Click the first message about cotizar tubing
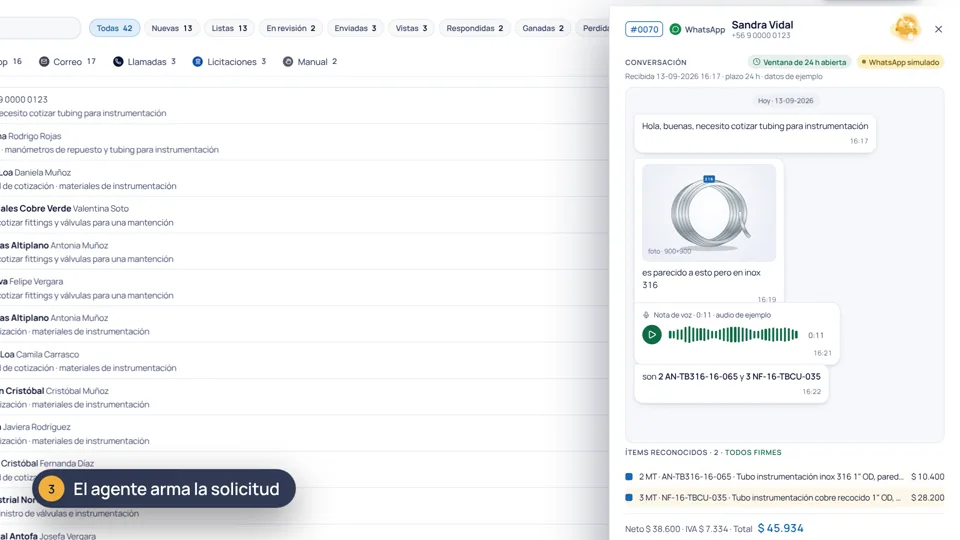 pos(755,133)
